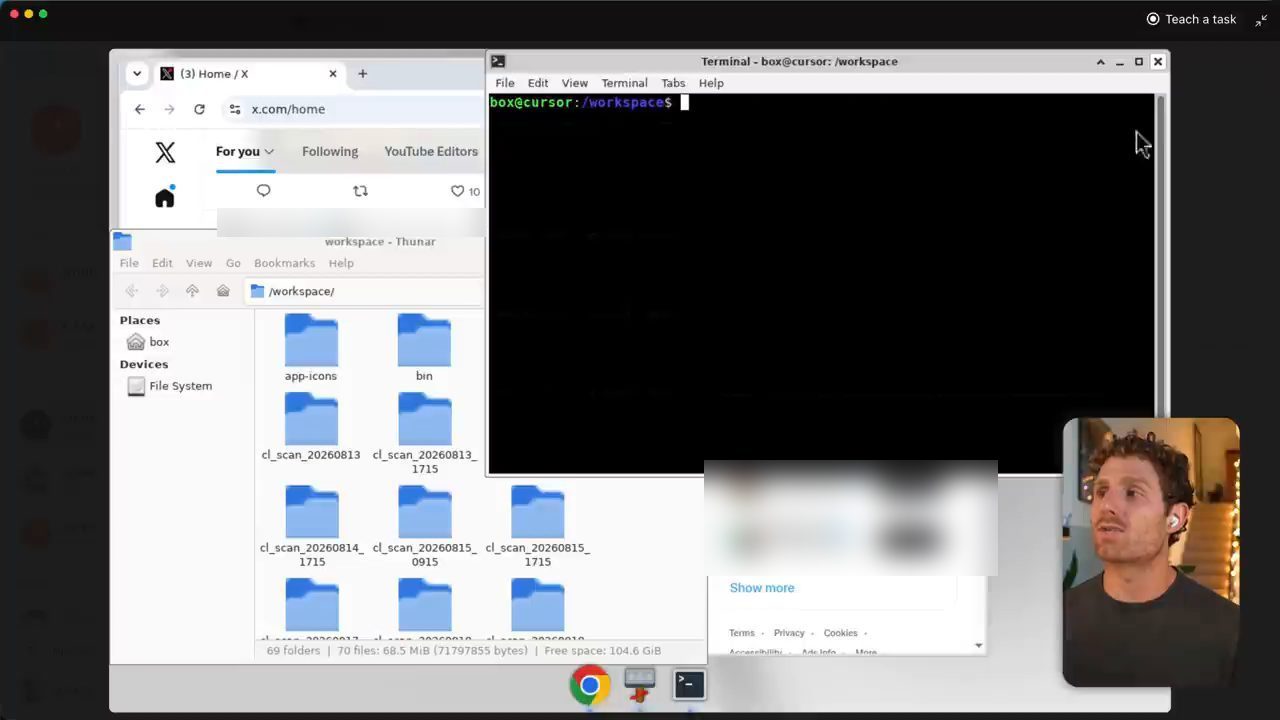Switch to the Following tab on X
This screenshot has height=720, width=1280.
[x=330, y=151]
